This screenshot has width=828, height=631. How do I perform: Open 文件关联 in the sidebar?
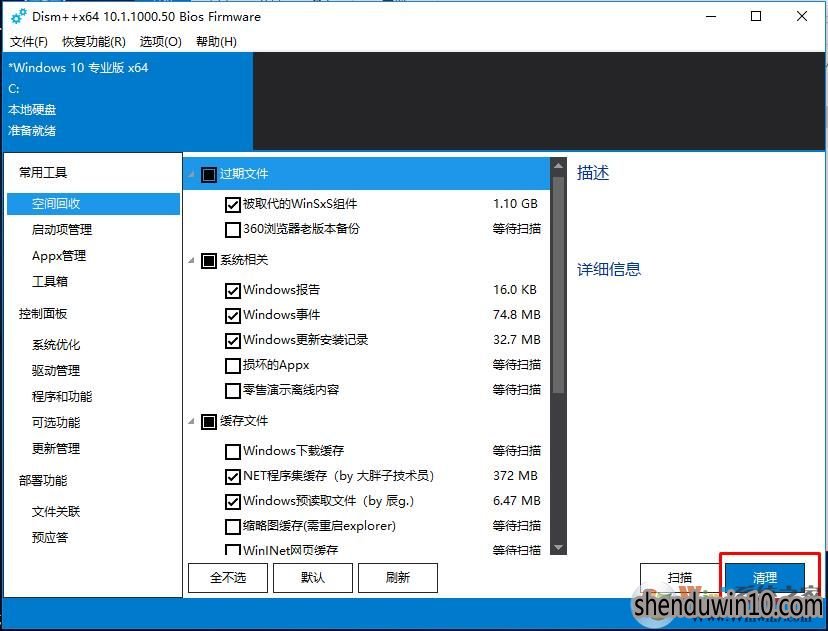(56, 512)
